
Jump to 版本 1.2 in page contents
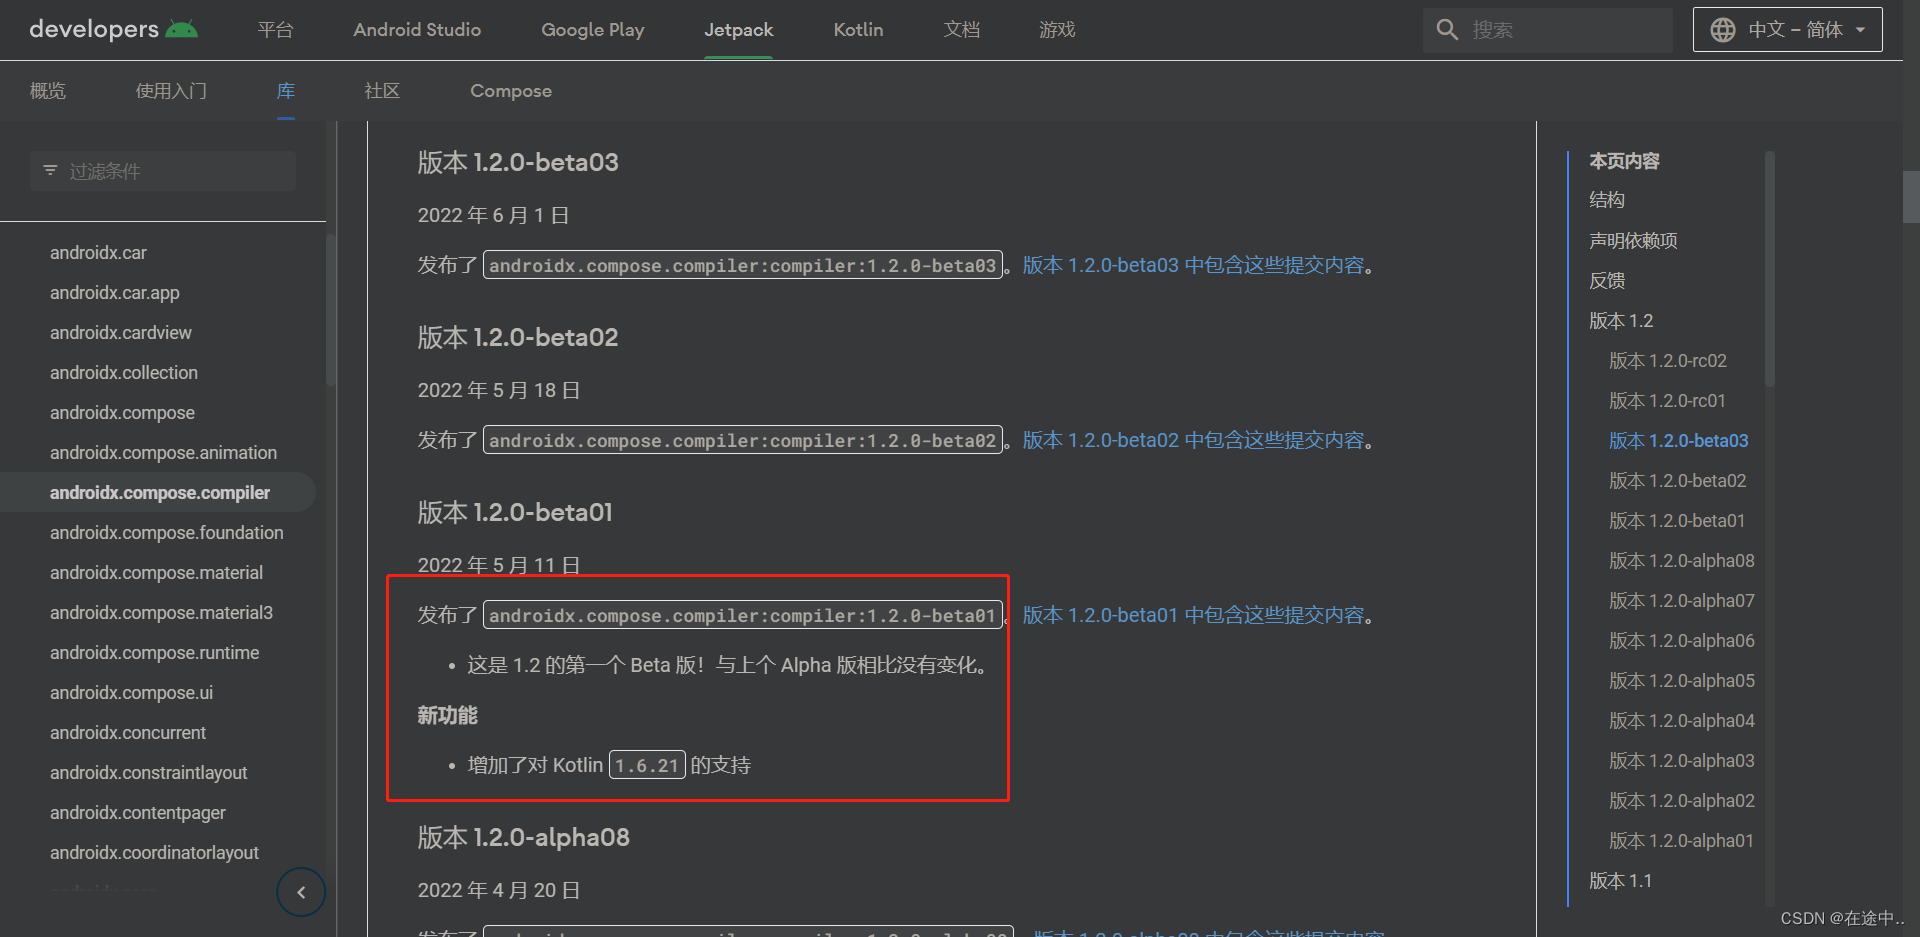1621,321
